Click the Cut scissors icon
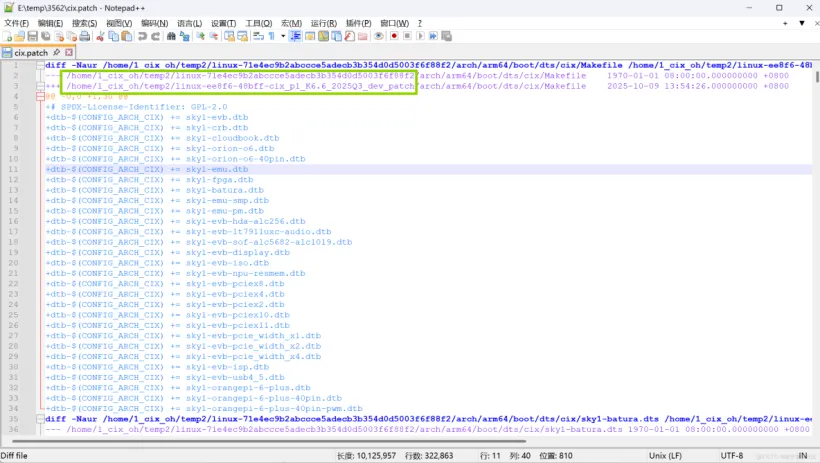820x463 pixels. pyautogui.click(x=100, y=36)
